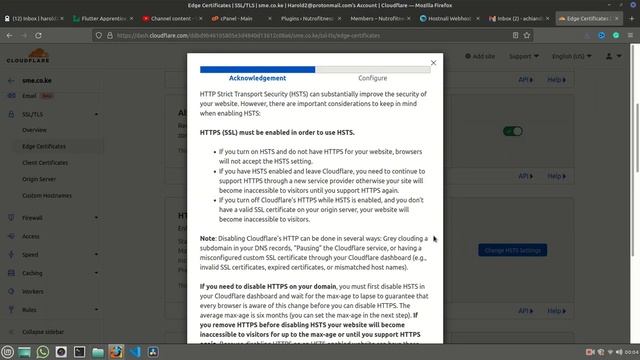Toggle reader view icon in address bar
Image resolution: width=640 pixels, height=360 pixels.
point(516,36)
